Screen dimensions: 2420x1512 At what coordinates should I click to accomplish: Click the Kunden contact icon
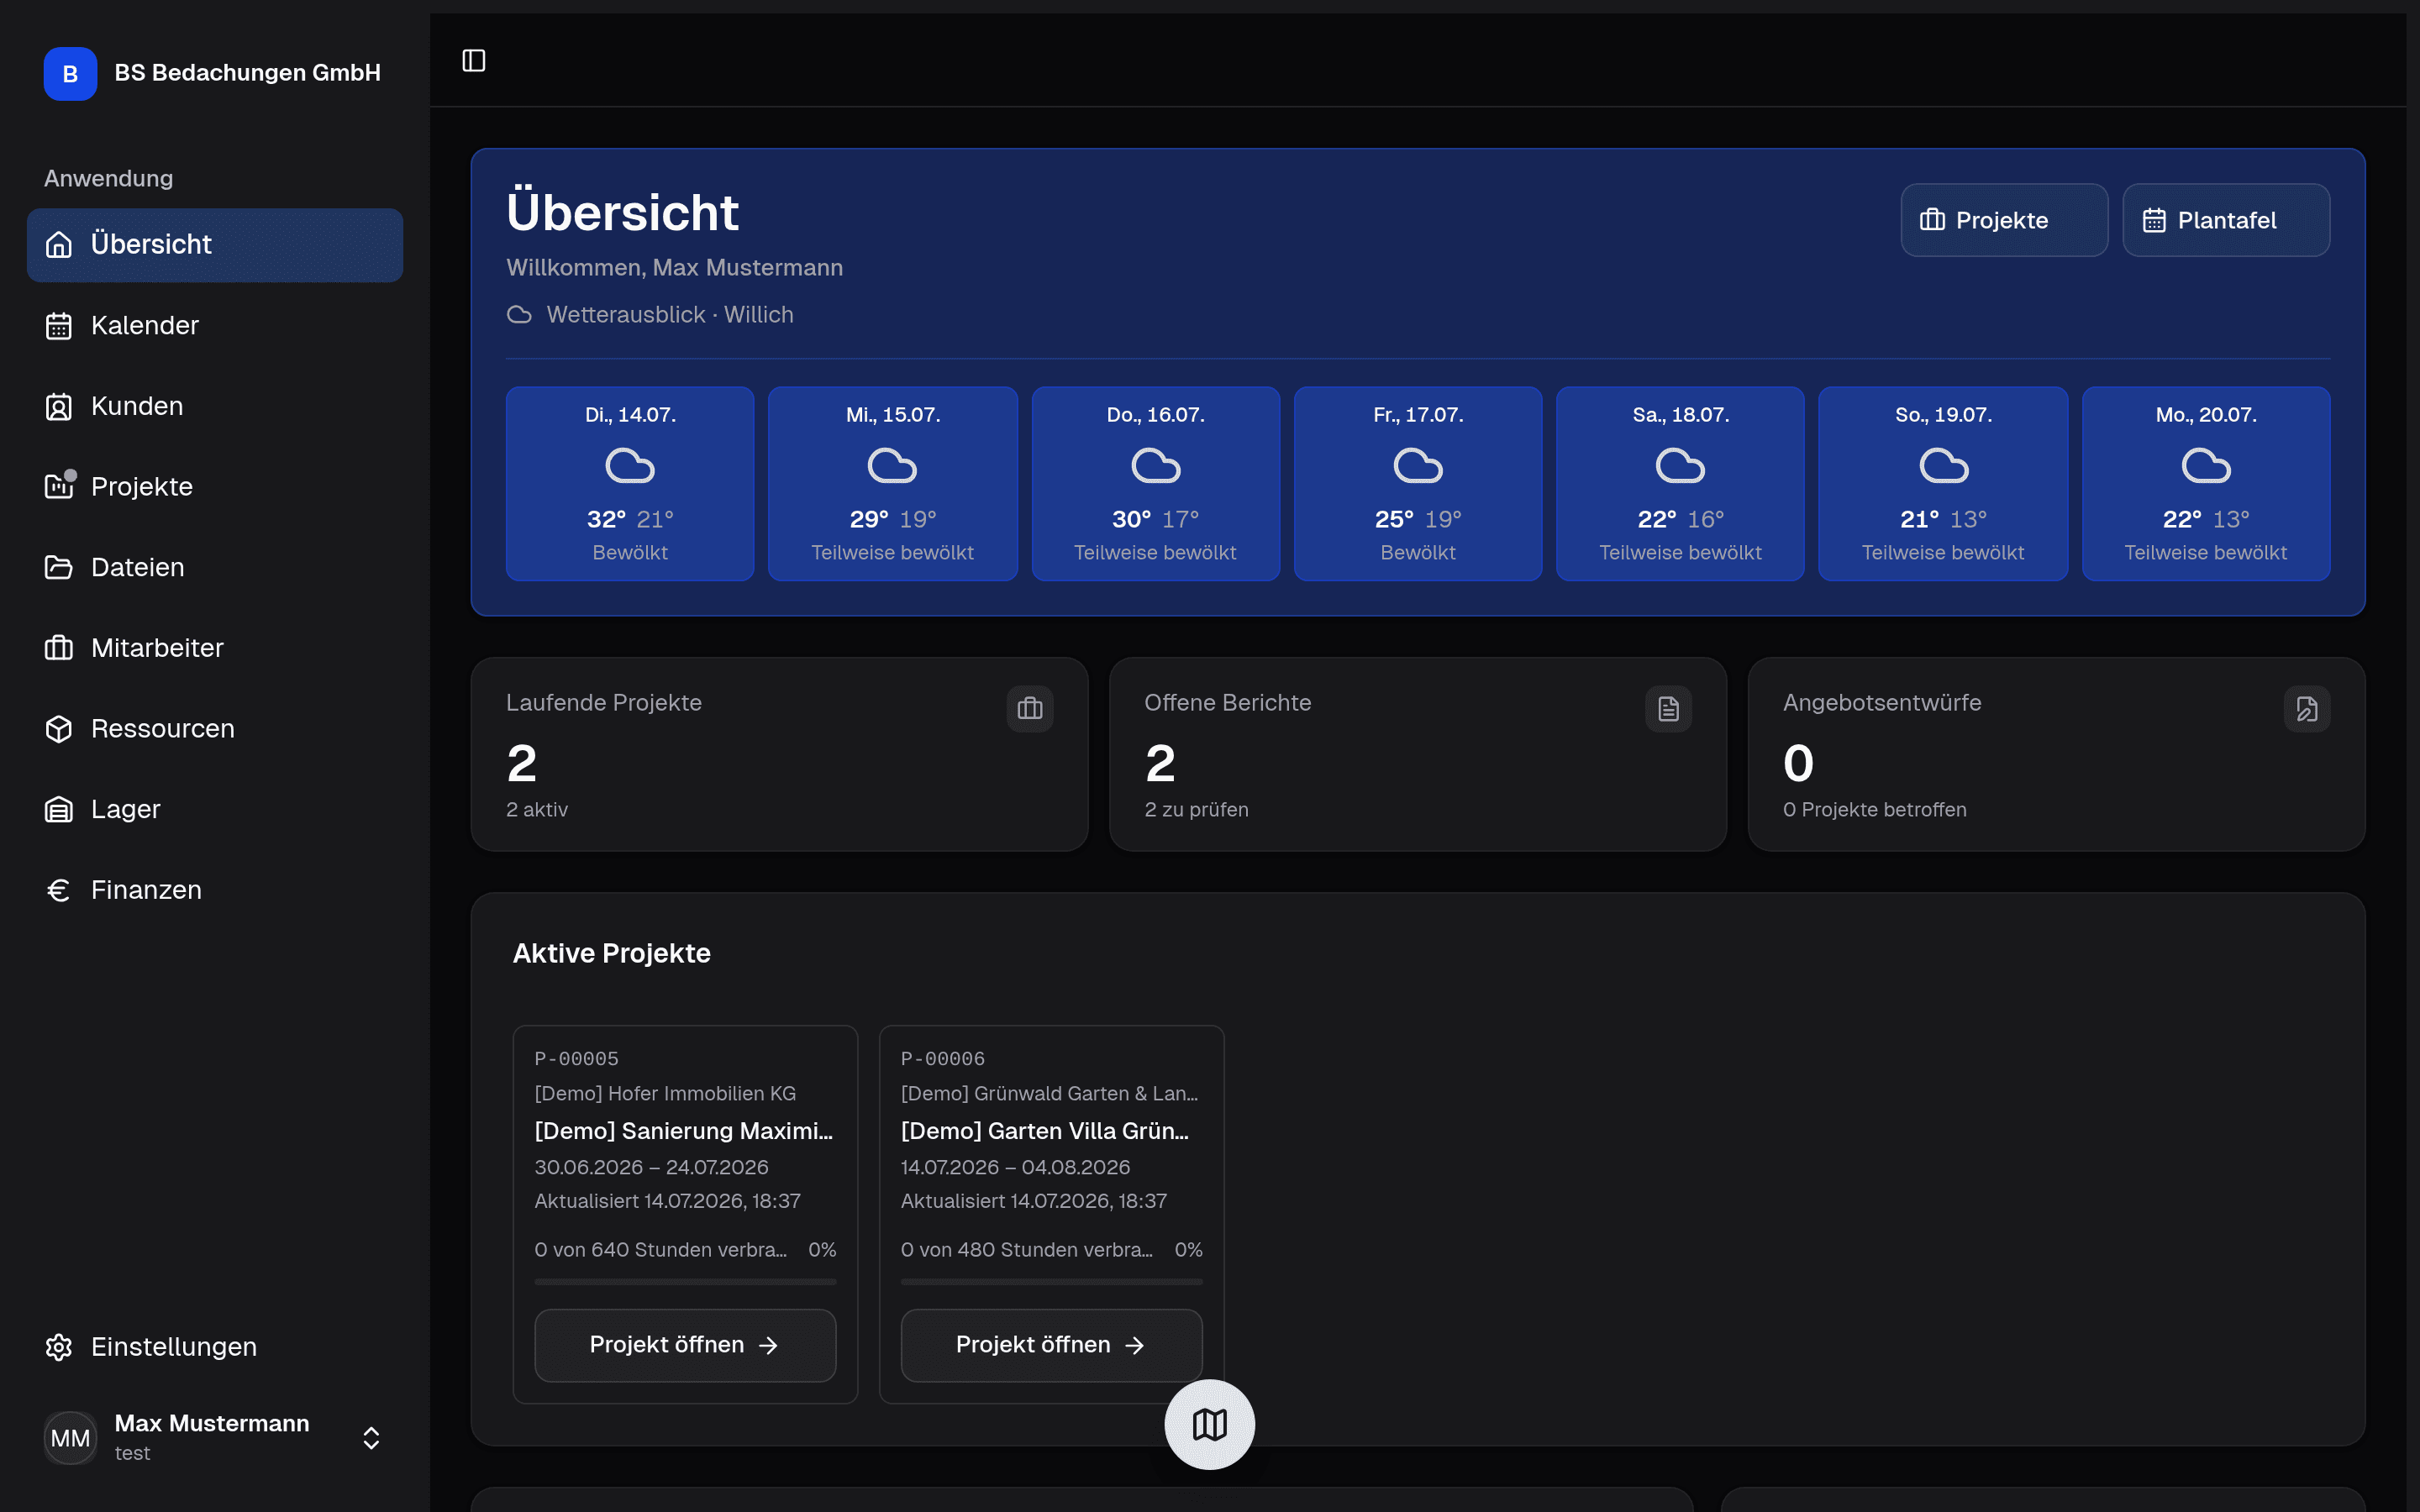click(x=59, y=406)
